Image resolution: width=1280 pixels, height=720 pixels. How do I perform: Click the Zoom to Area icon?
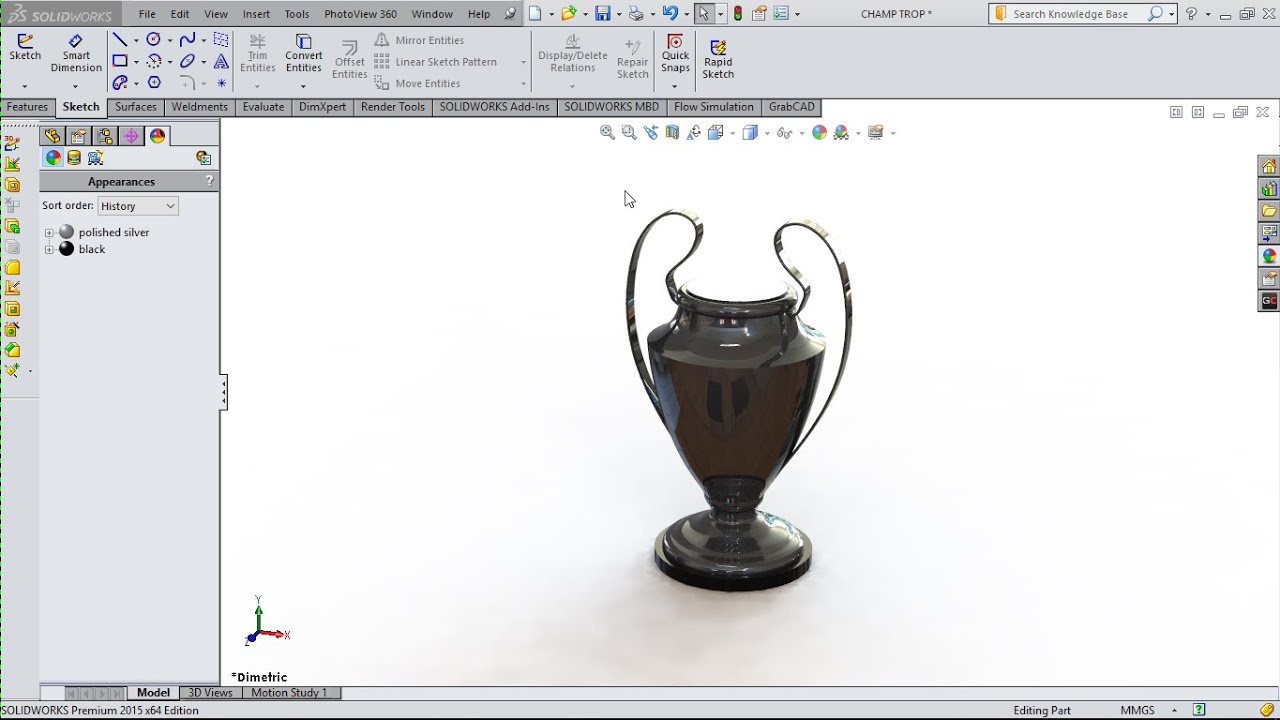pos(629,132)
